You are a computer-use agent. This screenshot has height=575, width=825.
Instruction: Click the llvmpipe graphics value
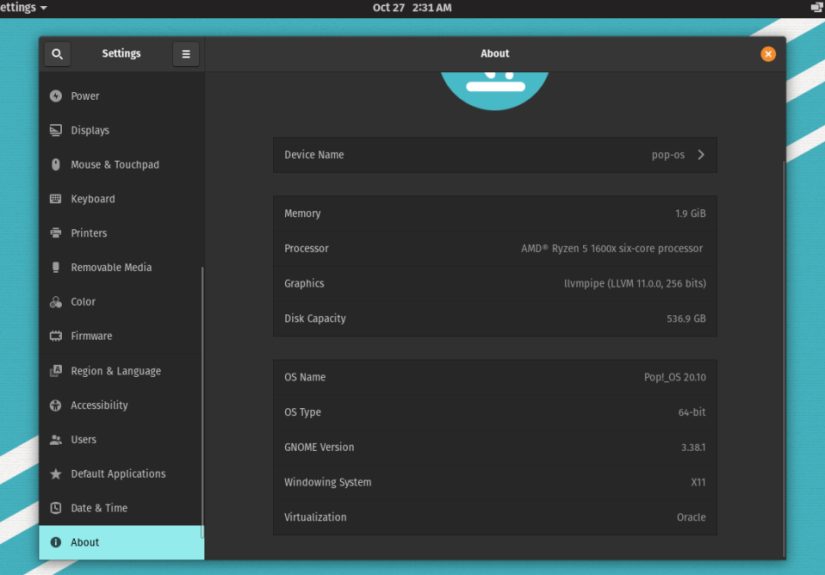coord(635,283)
